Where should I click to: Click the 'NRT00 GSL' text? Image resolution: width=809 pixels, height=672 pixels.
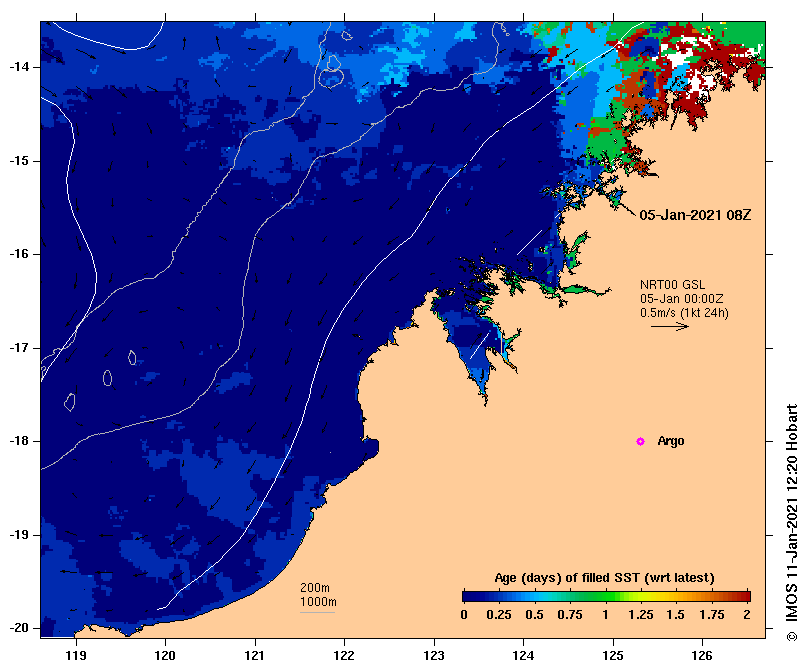pyautogui.click(x=672, y=285)
